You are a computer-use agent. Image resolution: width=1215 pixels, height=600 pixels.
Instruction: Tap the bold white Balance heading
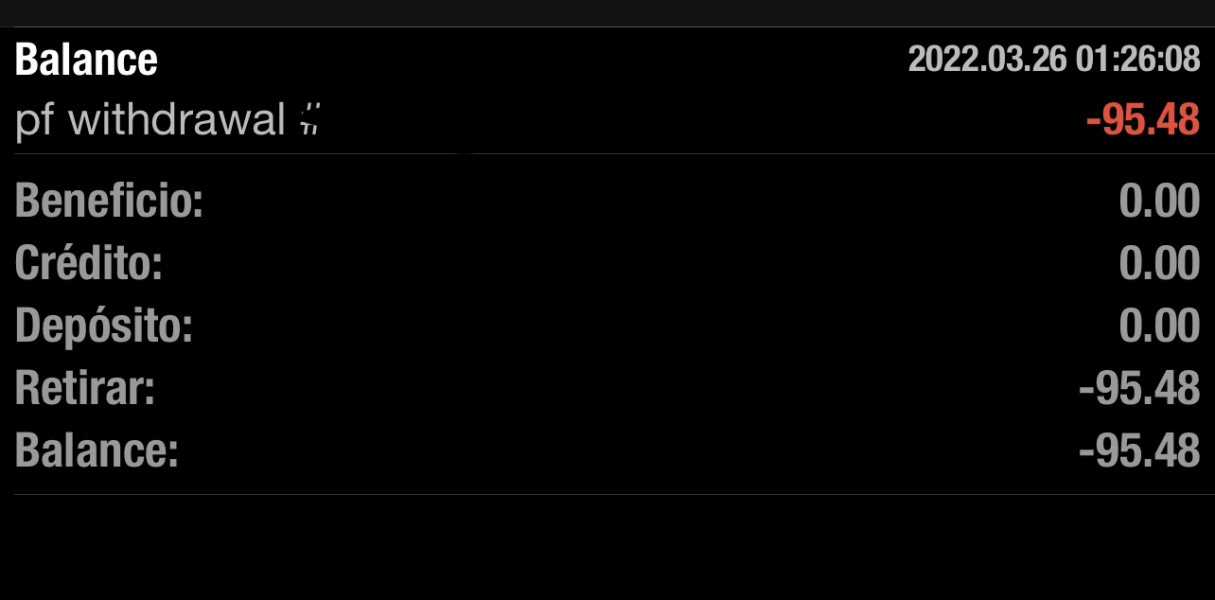(86, 61)
